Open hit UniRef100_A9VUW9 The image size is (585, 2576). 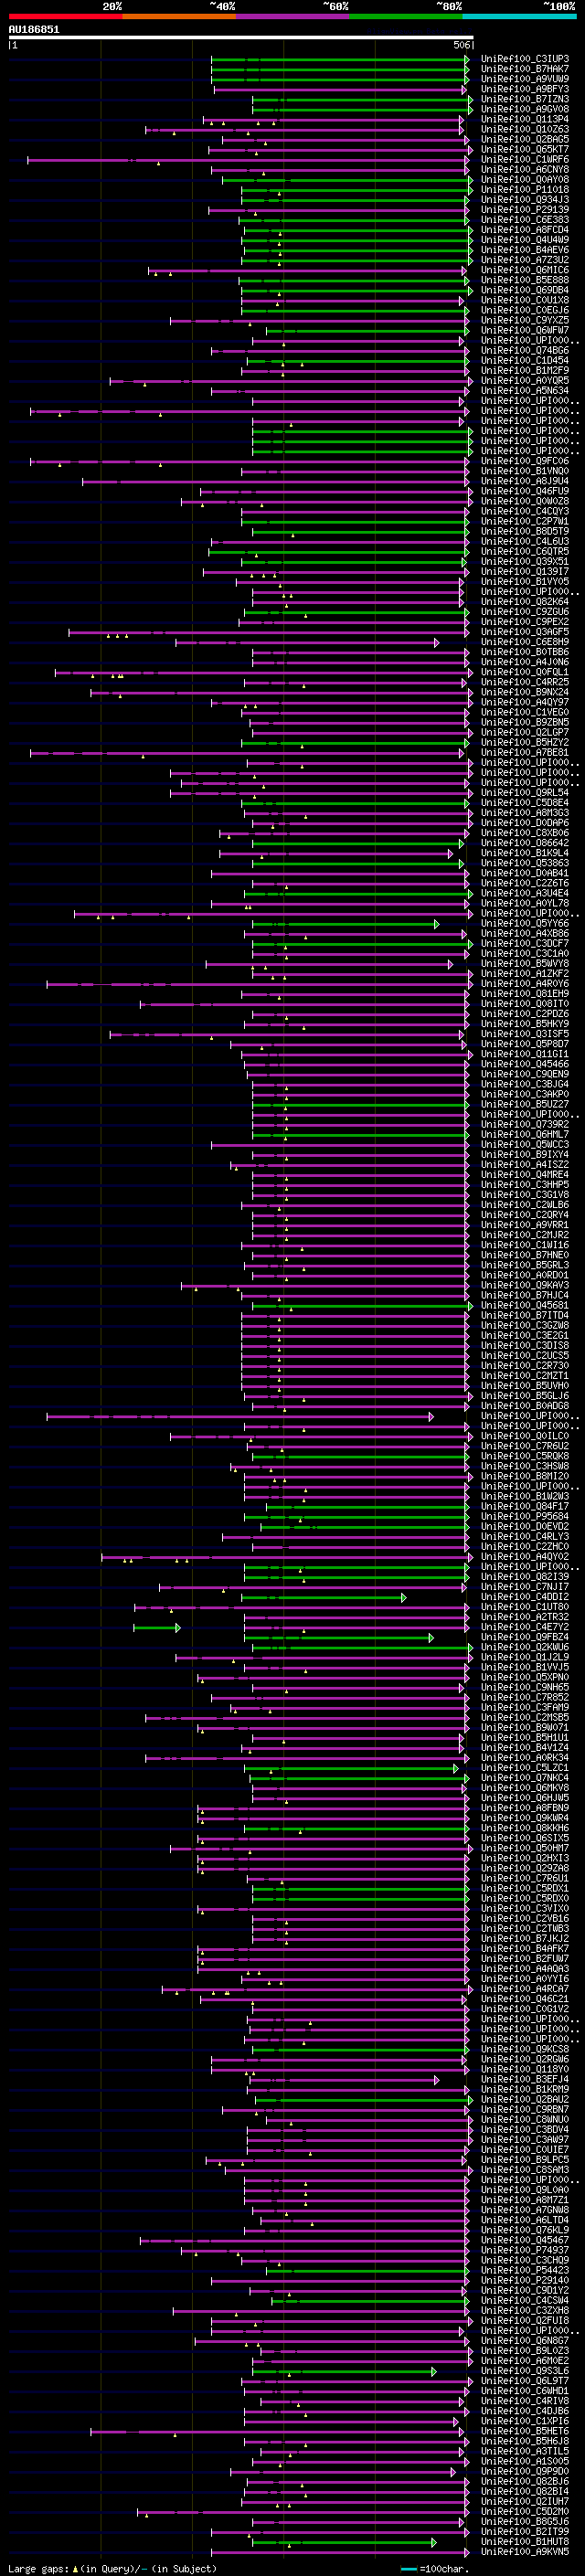(x=524, y=80)
